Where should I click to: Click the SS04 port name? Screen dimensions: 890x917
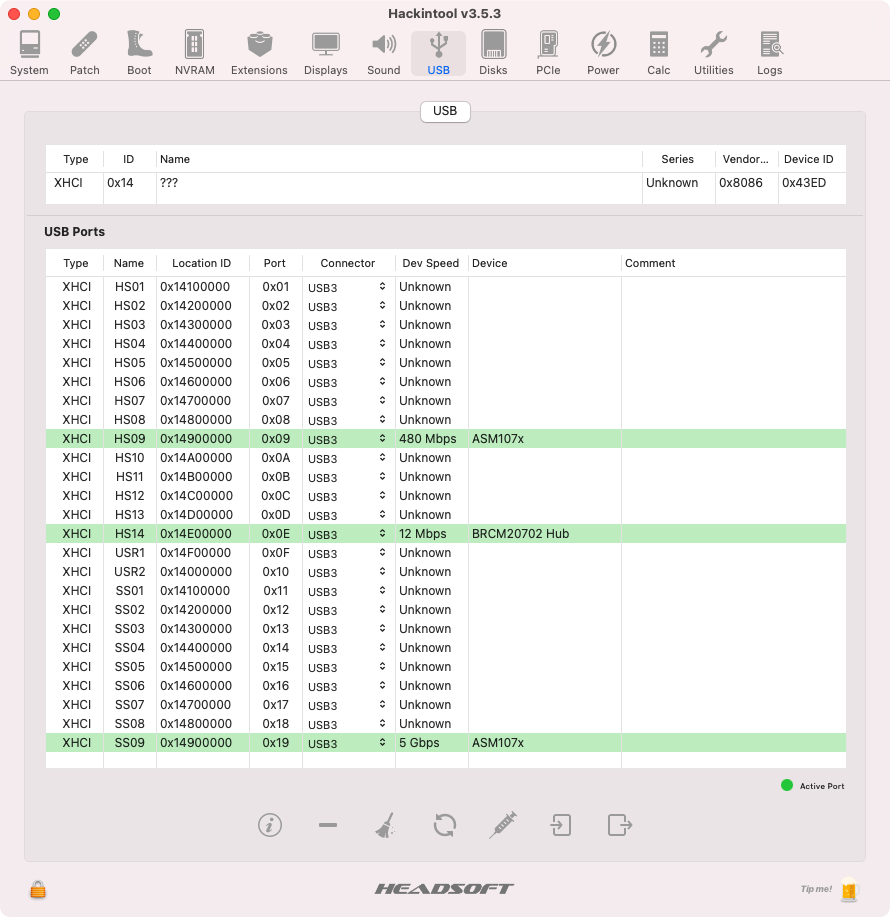pos(129,647)
